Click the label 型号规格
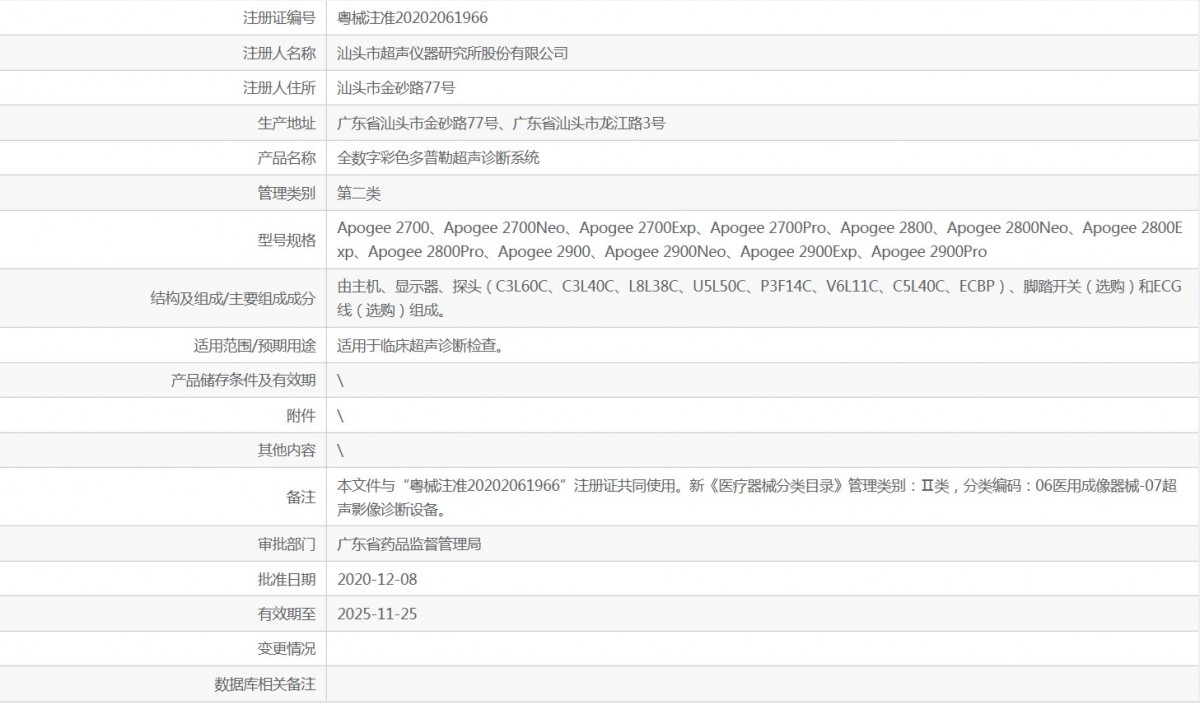 point(287,240)
